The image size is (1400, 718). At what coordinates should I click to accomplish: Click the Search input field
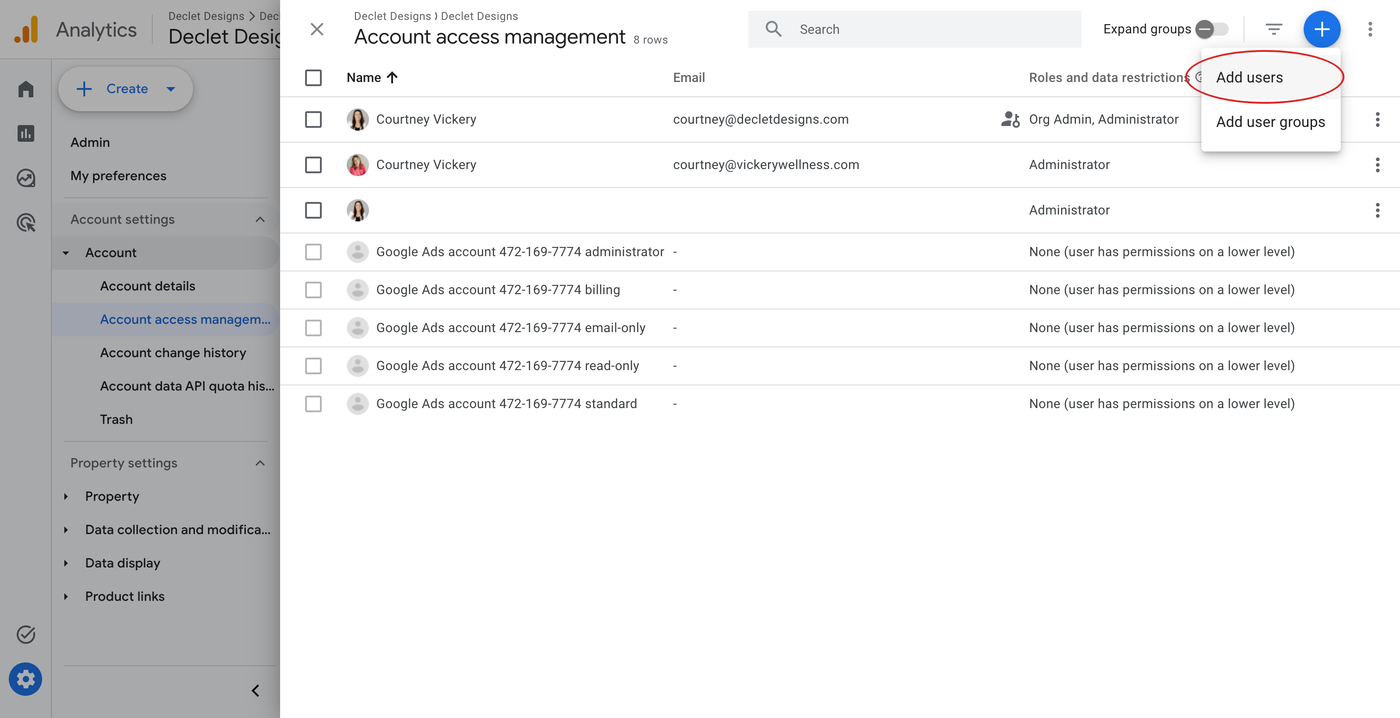pos(930,30)
